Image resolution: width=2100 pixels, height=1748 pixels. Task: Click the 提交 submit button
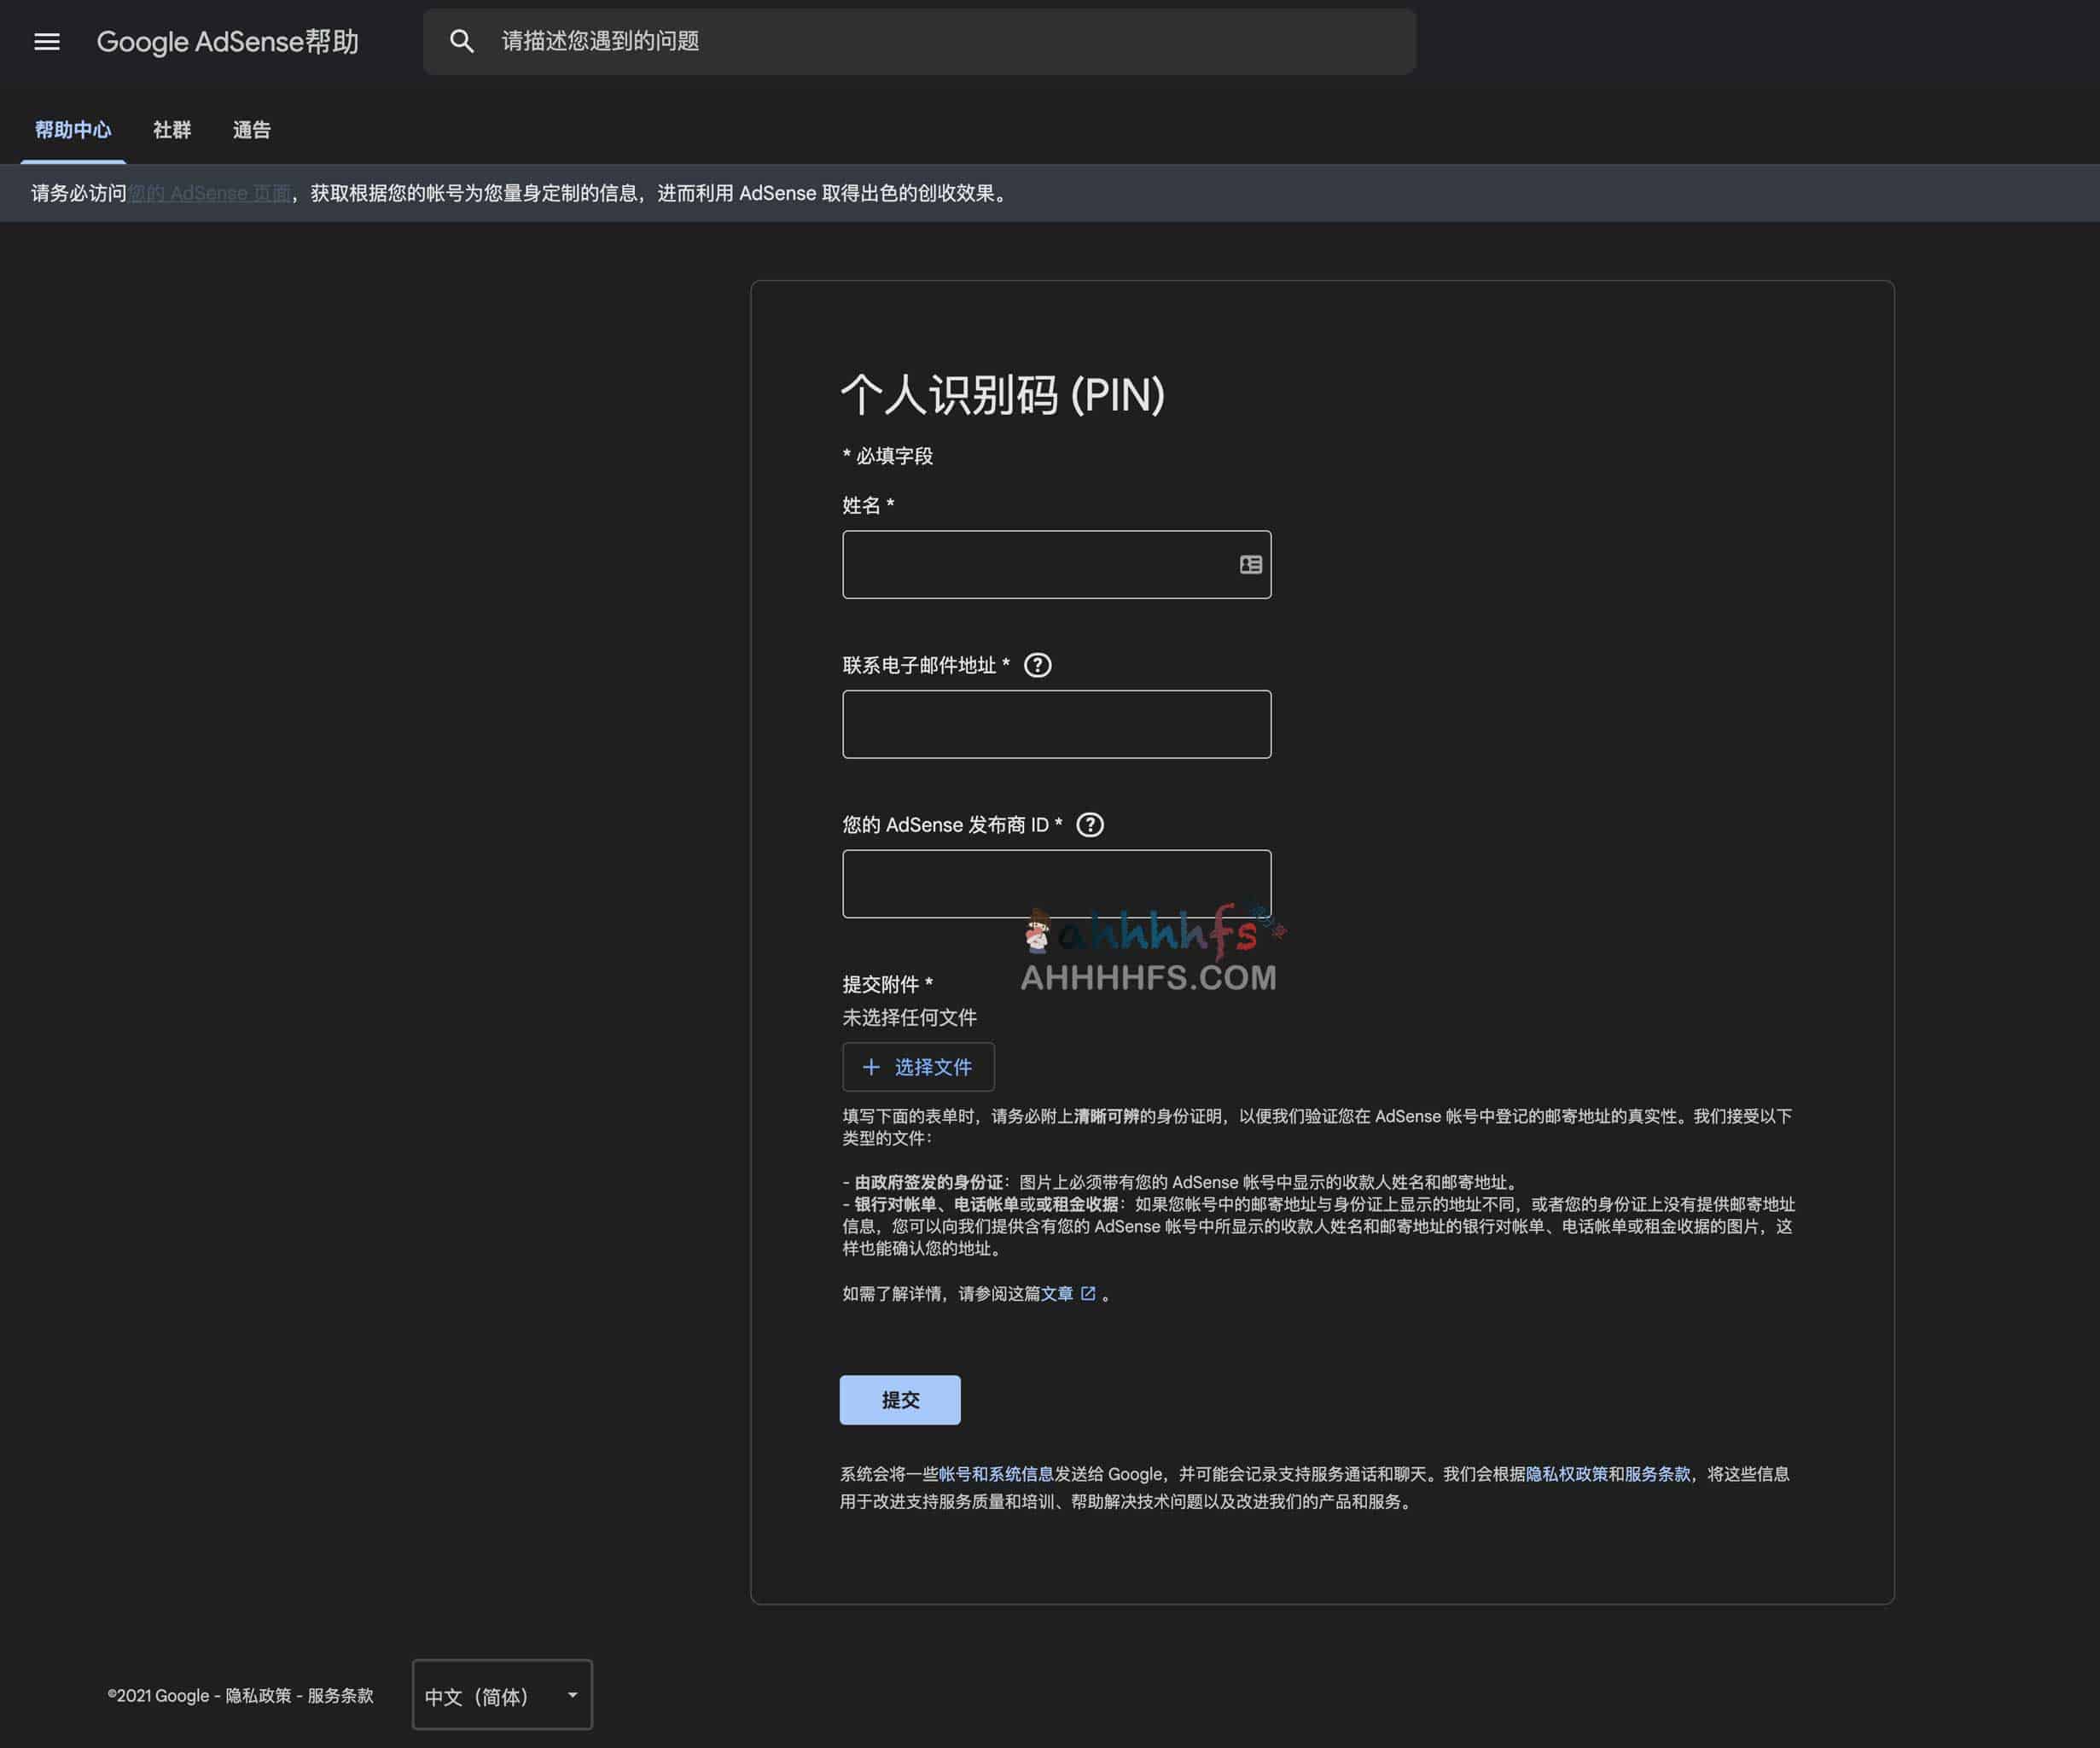pyautogui.click(x=899, y=1399)
